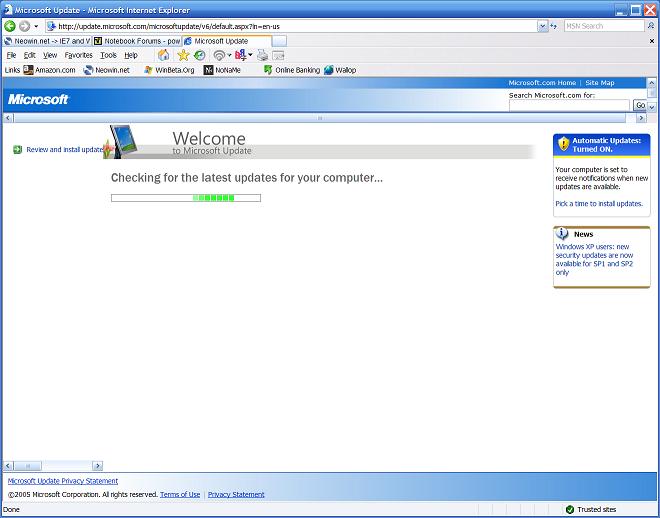Image resolution: width=660 pixels, height=518 pixels.
Task: Click the Go search button
Action: click(x=640, y=106)
